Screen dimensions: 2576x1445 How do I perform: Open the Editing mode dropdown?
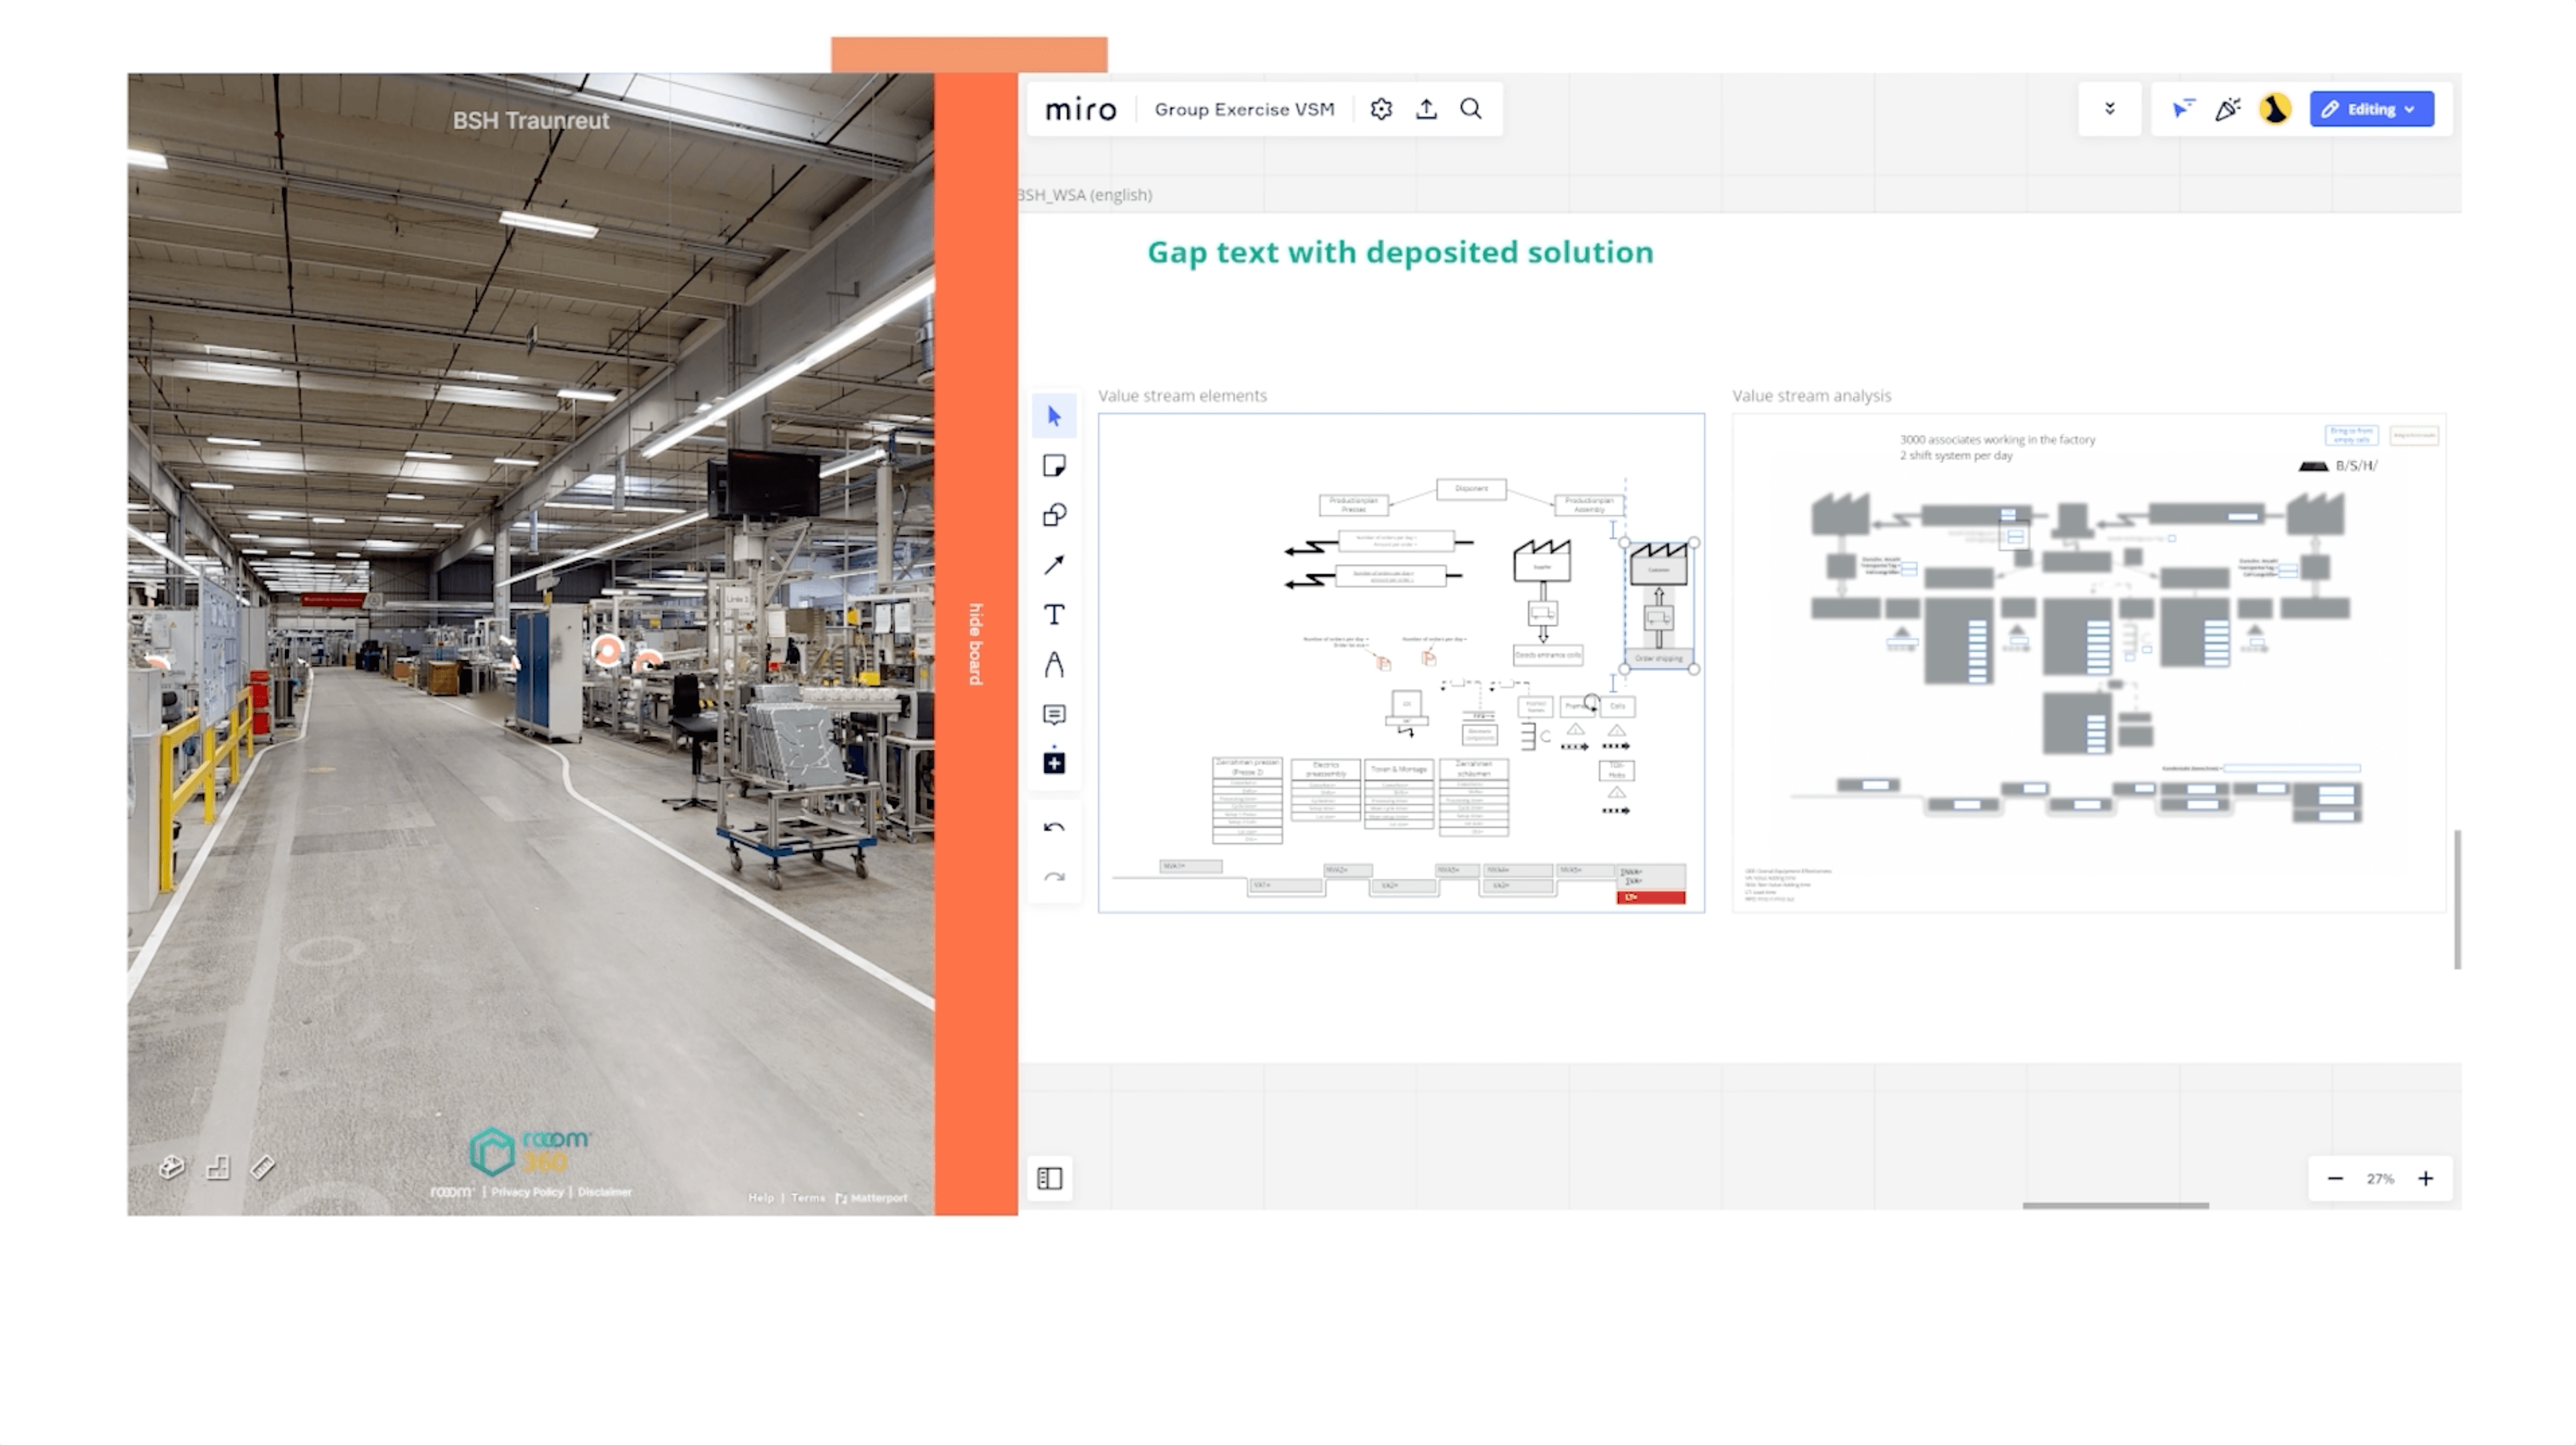pyautogui.click(x=2371, y=109)
